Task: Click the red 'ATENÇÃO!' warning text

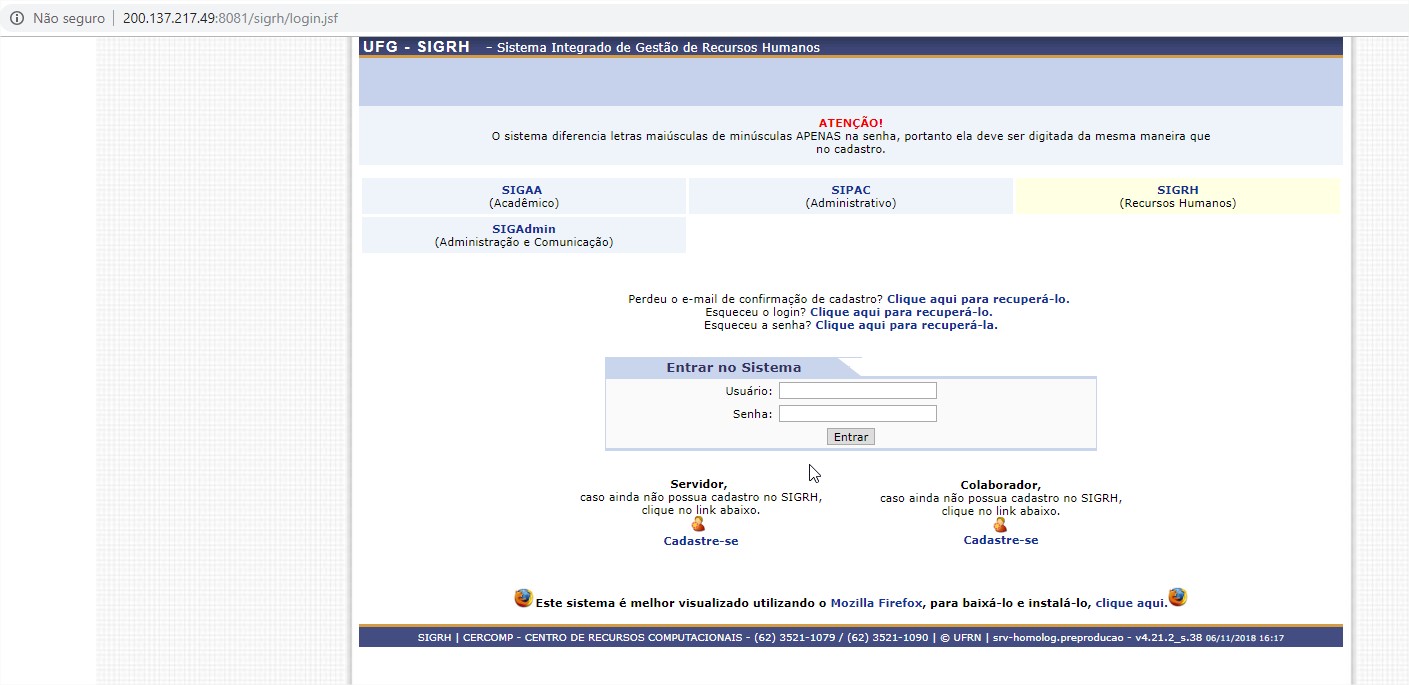Action: point(851,123)
